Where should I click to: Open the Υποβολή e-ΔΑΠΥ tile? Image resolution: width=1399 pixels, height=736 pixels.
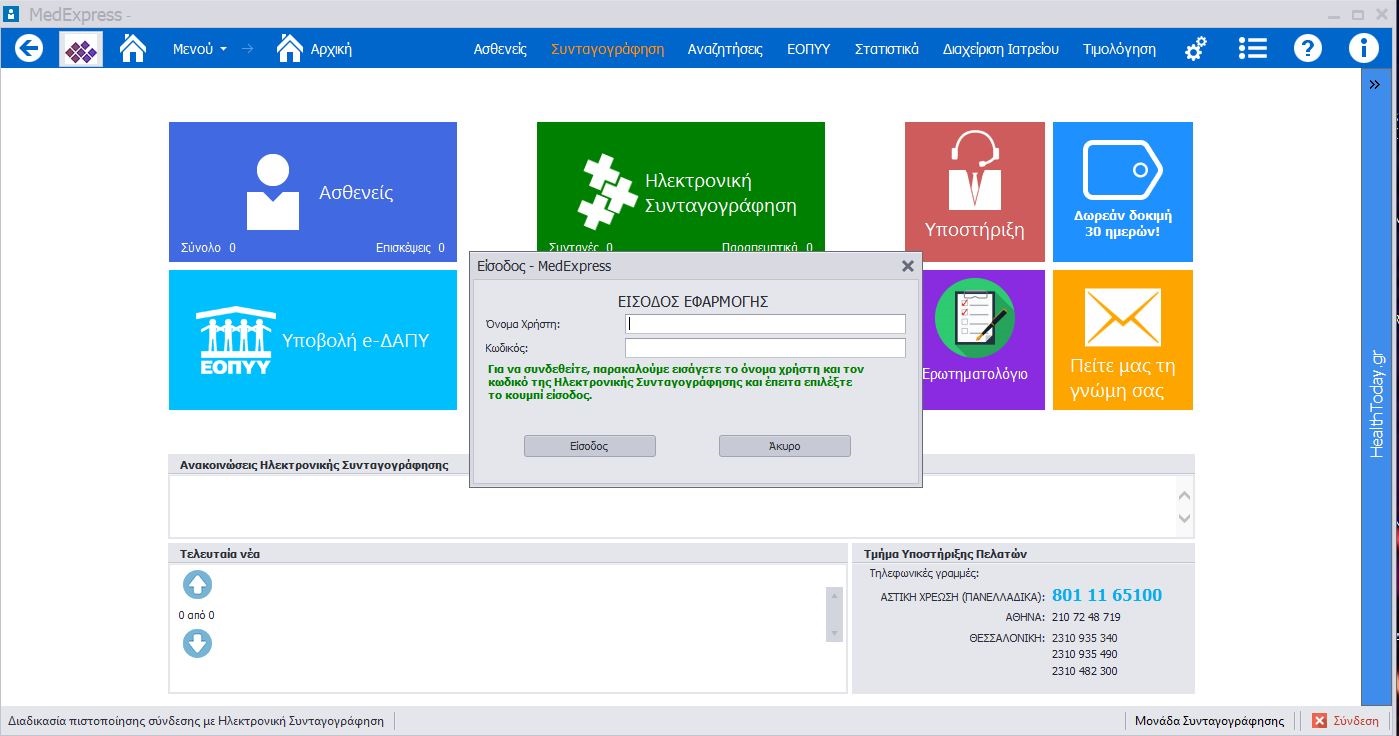coord(313,340)
